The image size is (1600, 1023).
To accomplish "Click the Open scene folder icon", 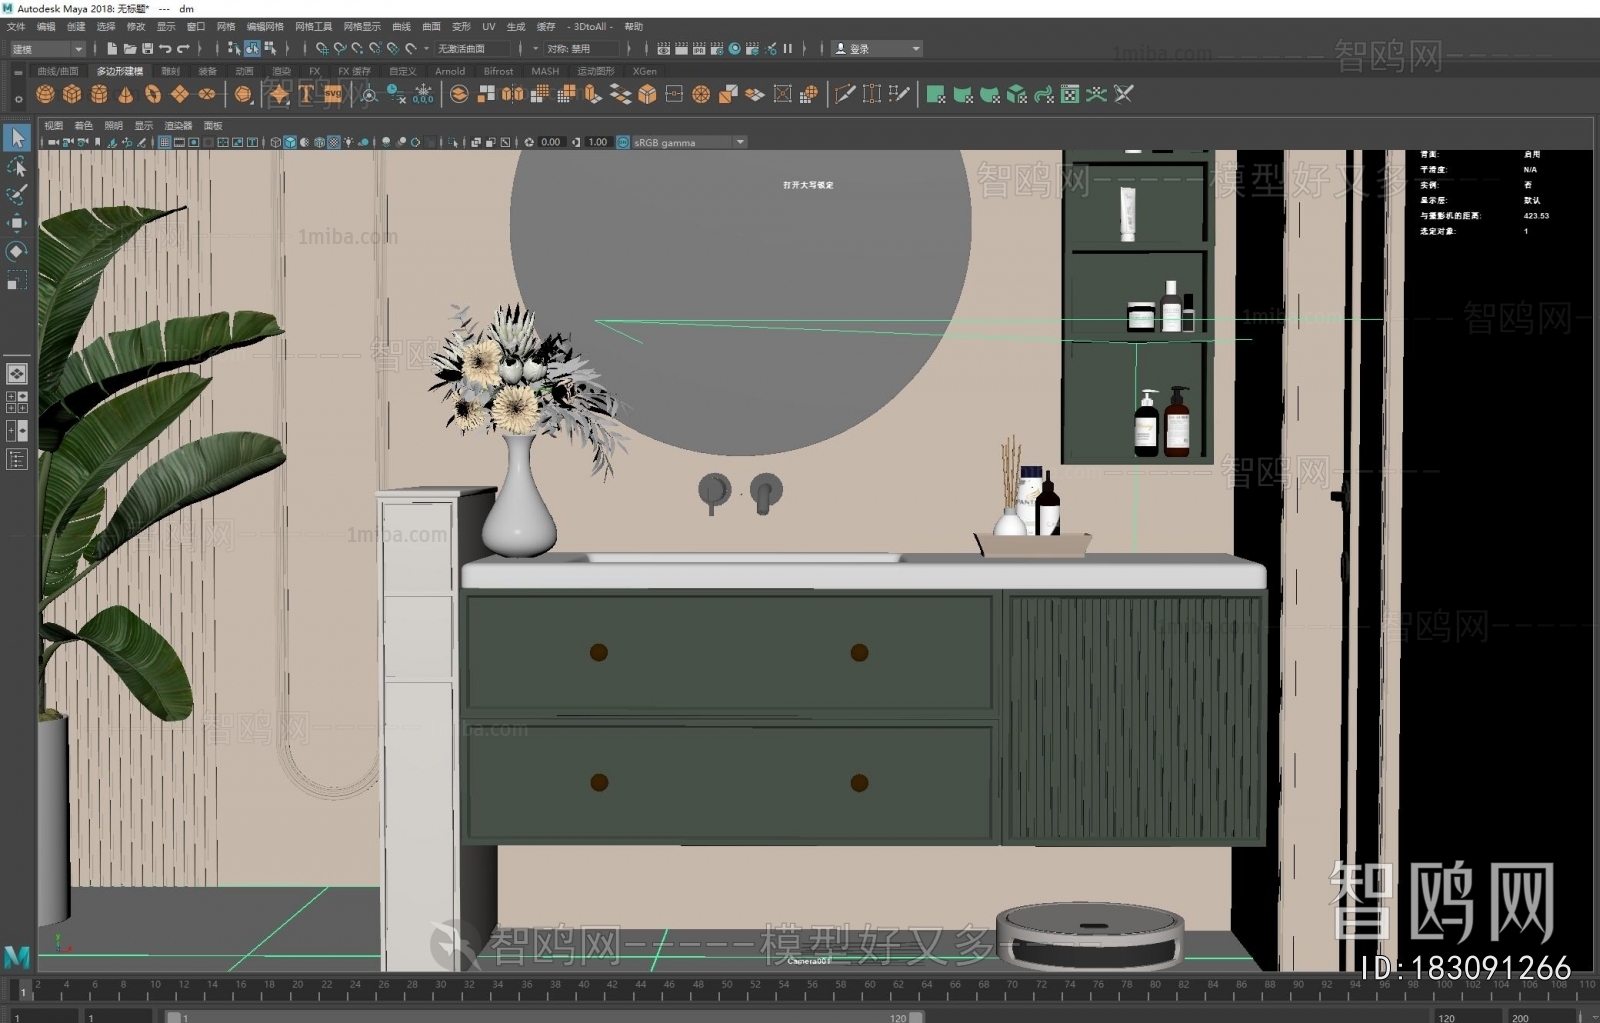I will coord(130,48).
